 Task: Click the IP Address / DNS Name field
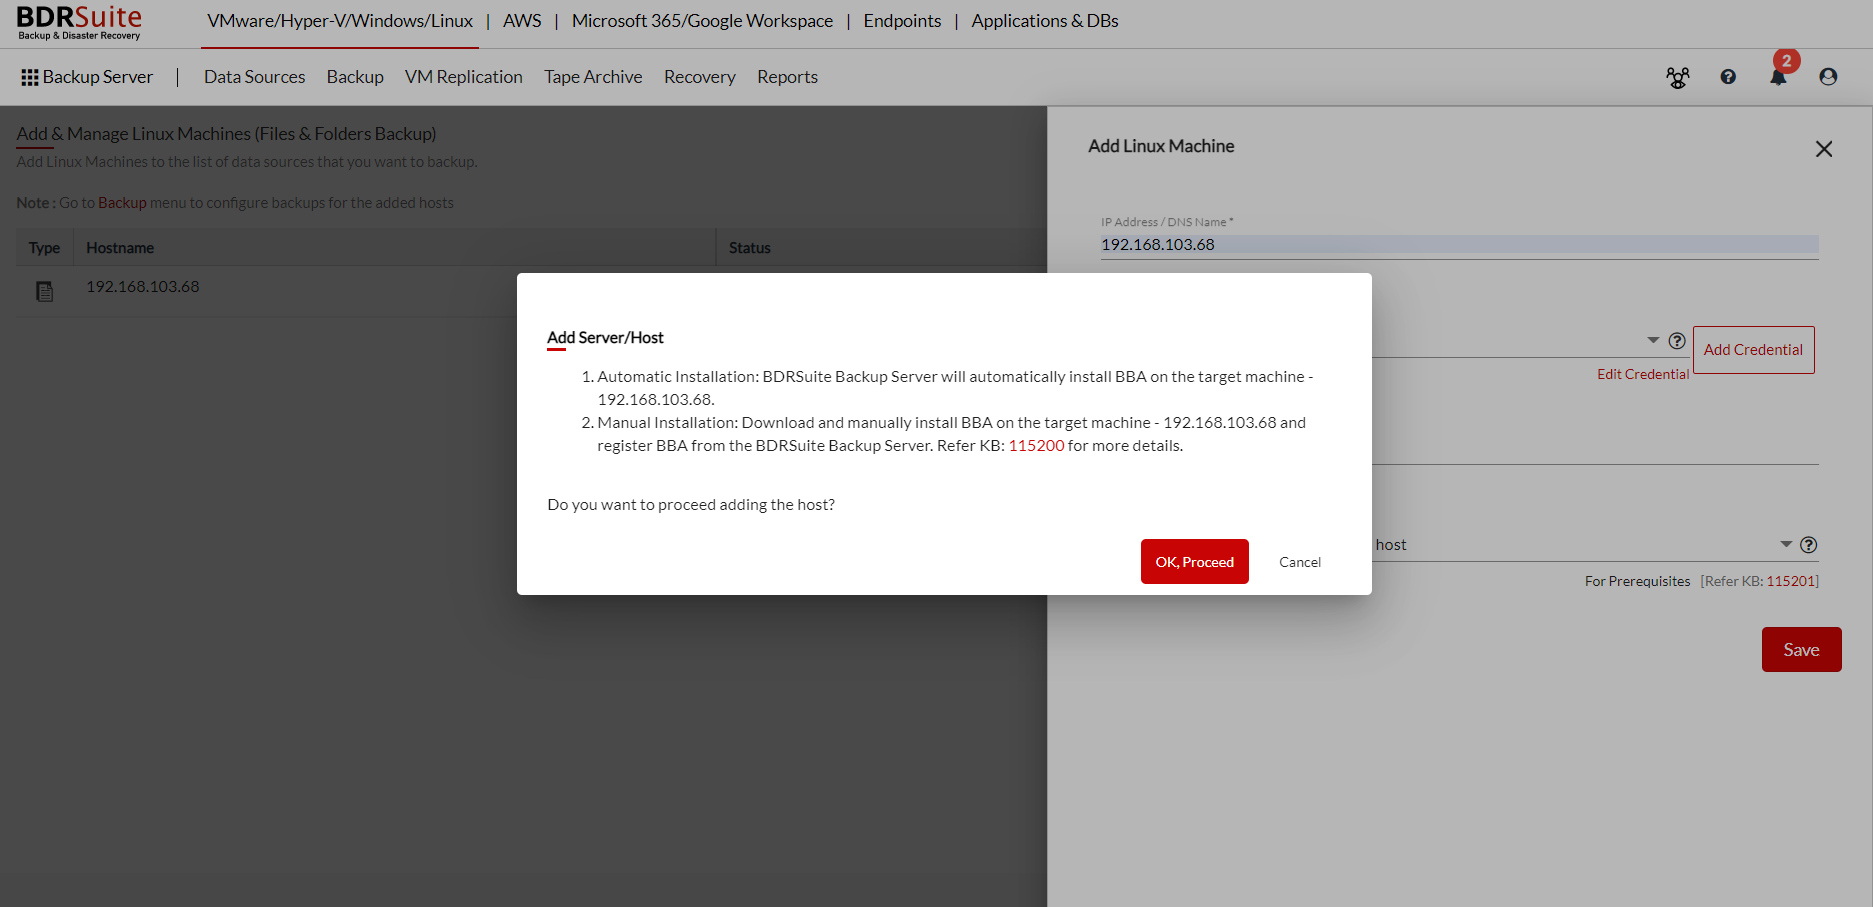(1460, 245)
